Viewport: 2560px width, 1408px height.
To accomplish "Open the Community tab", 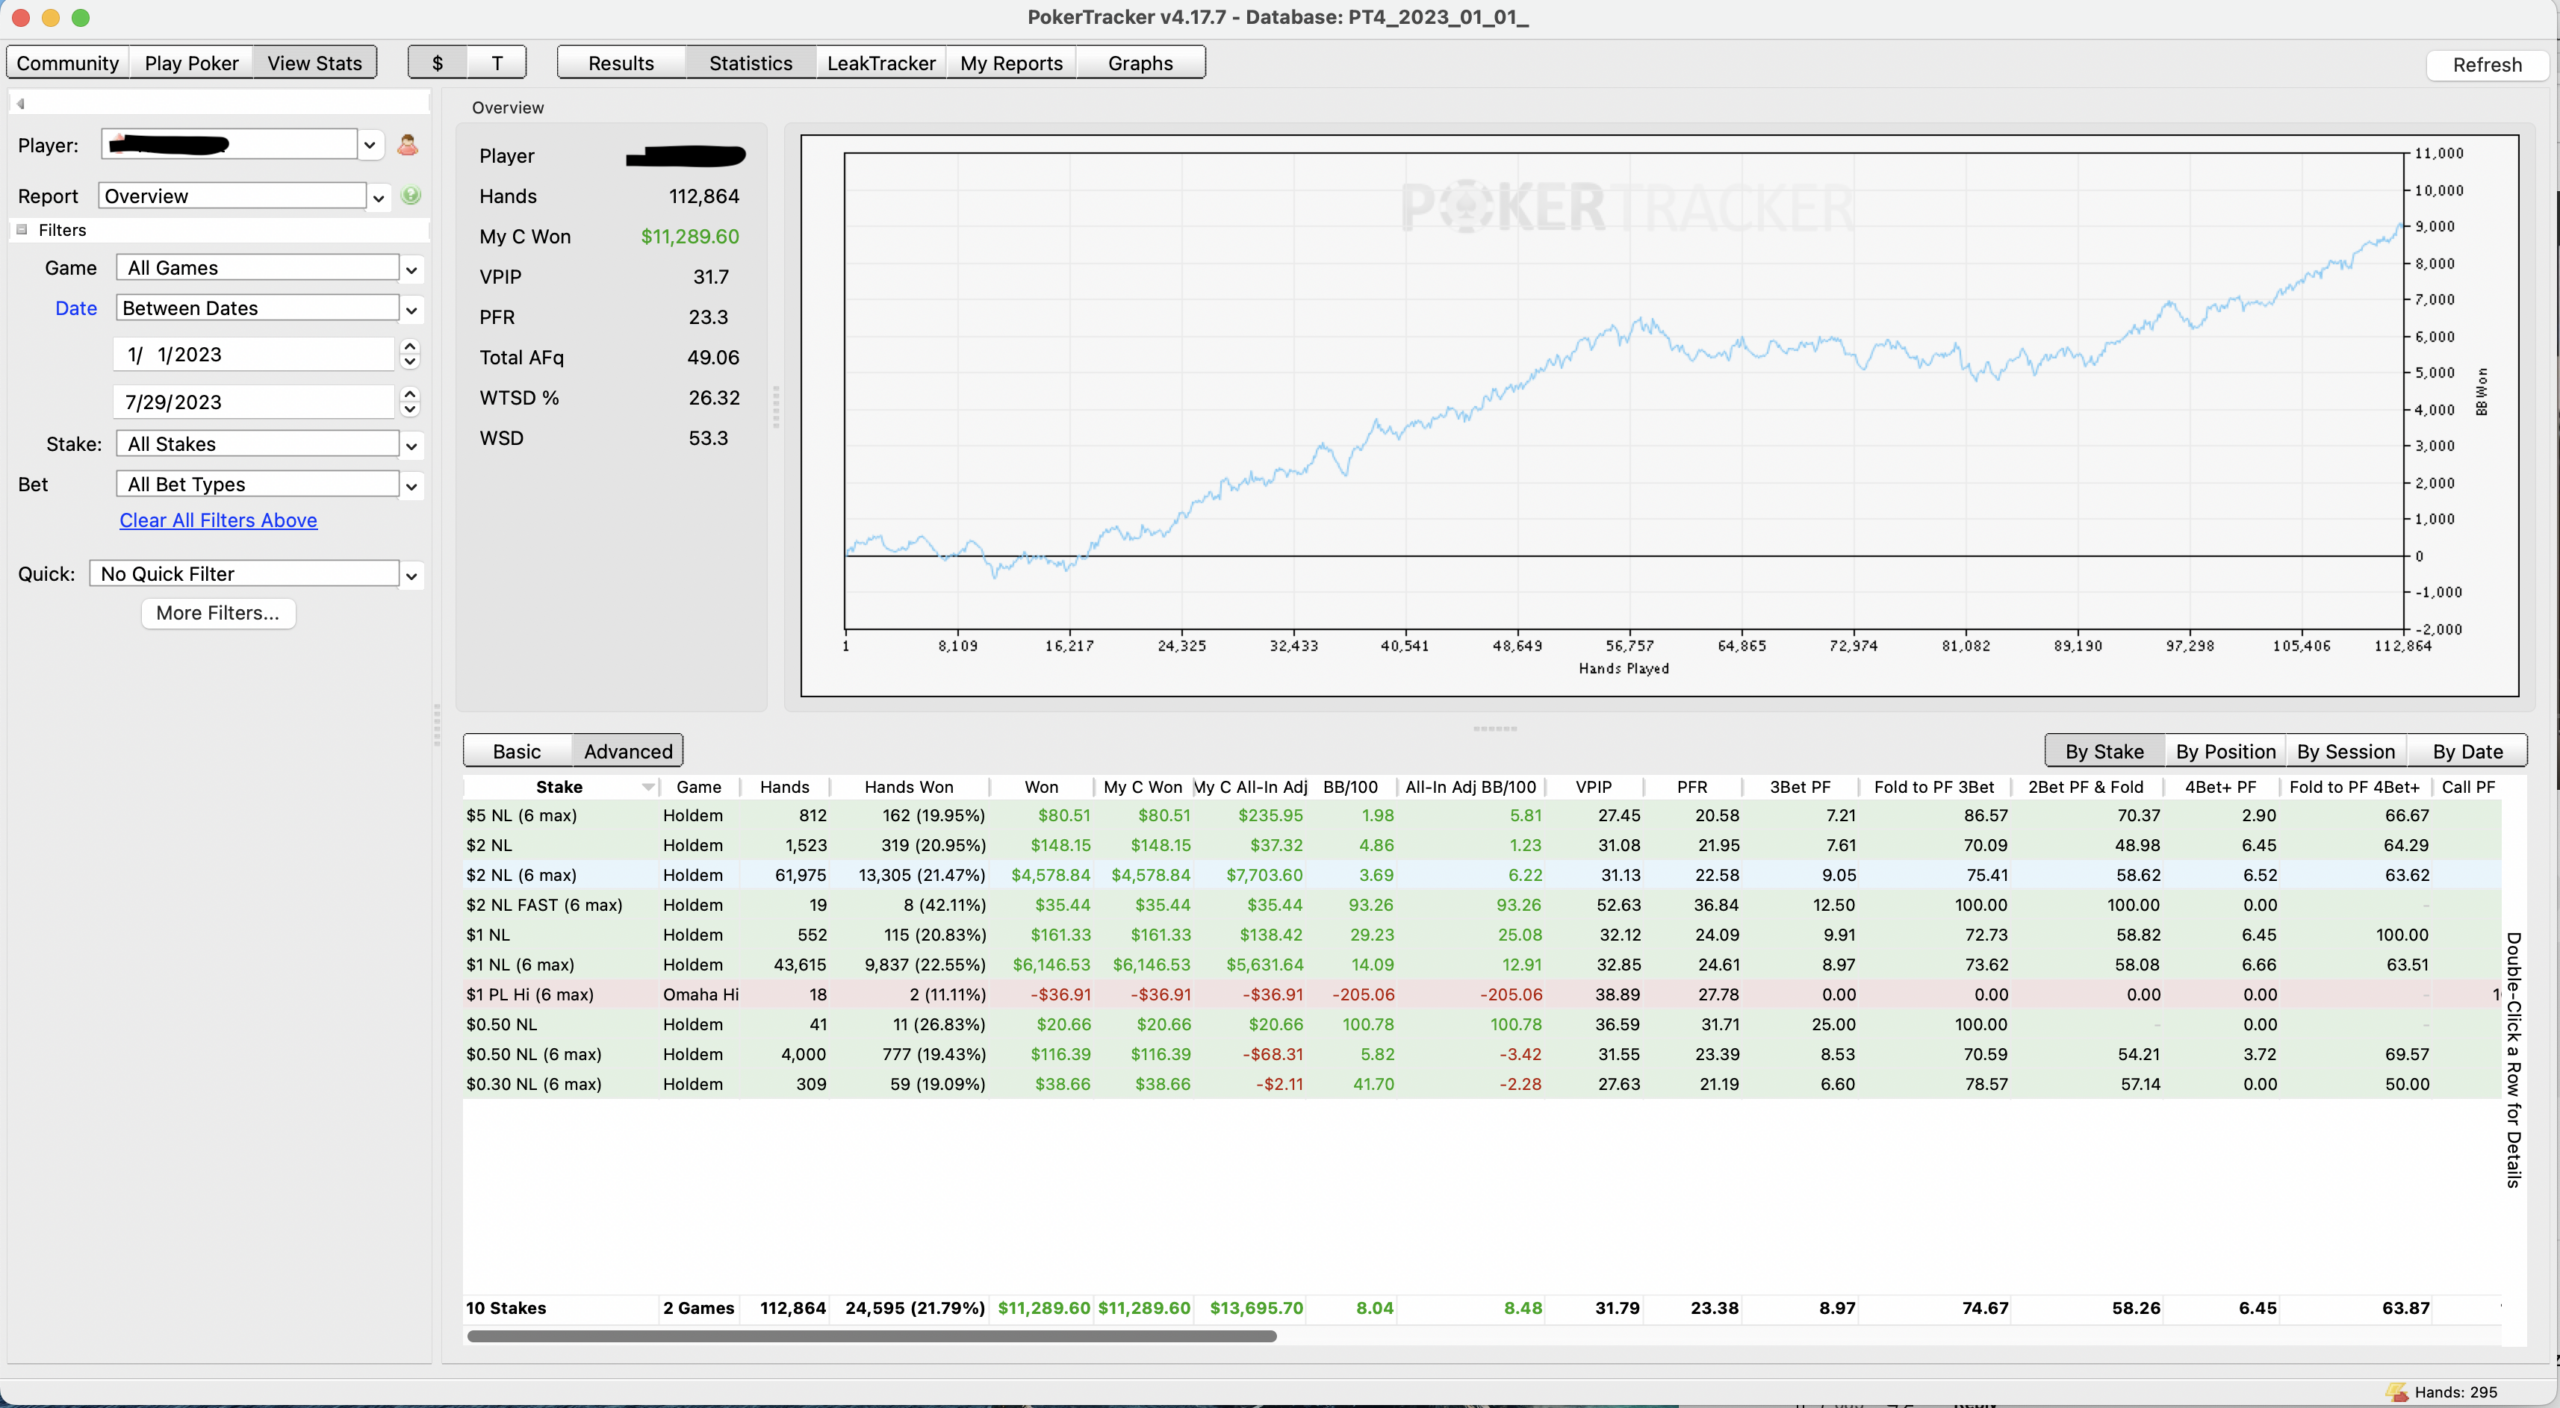I will tap(68, 63).
